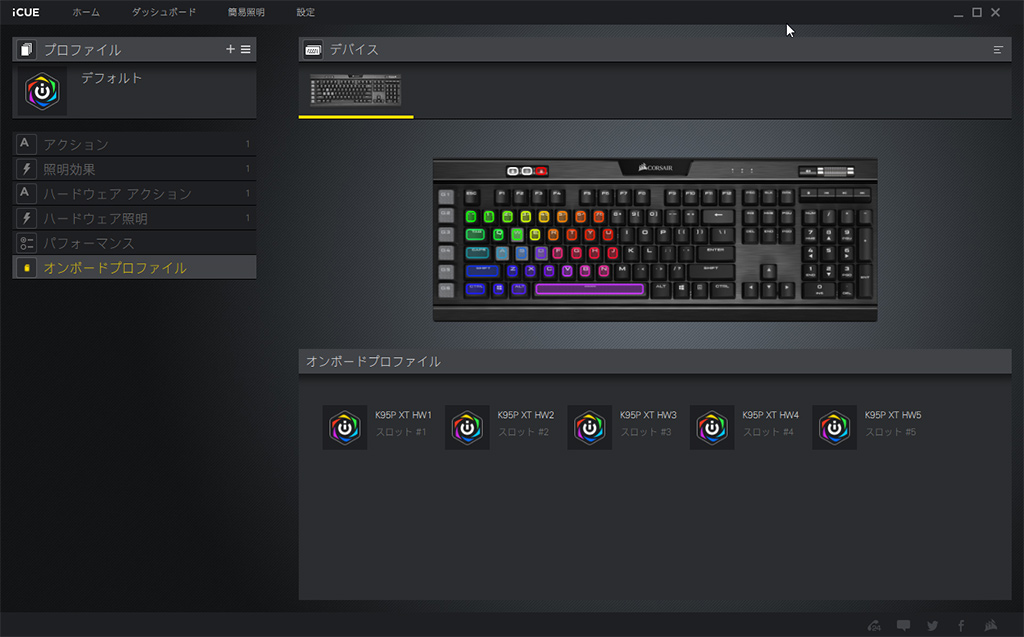Open the Facebook icon in footer
The image size is (1024, 637).
click(961, 625)
